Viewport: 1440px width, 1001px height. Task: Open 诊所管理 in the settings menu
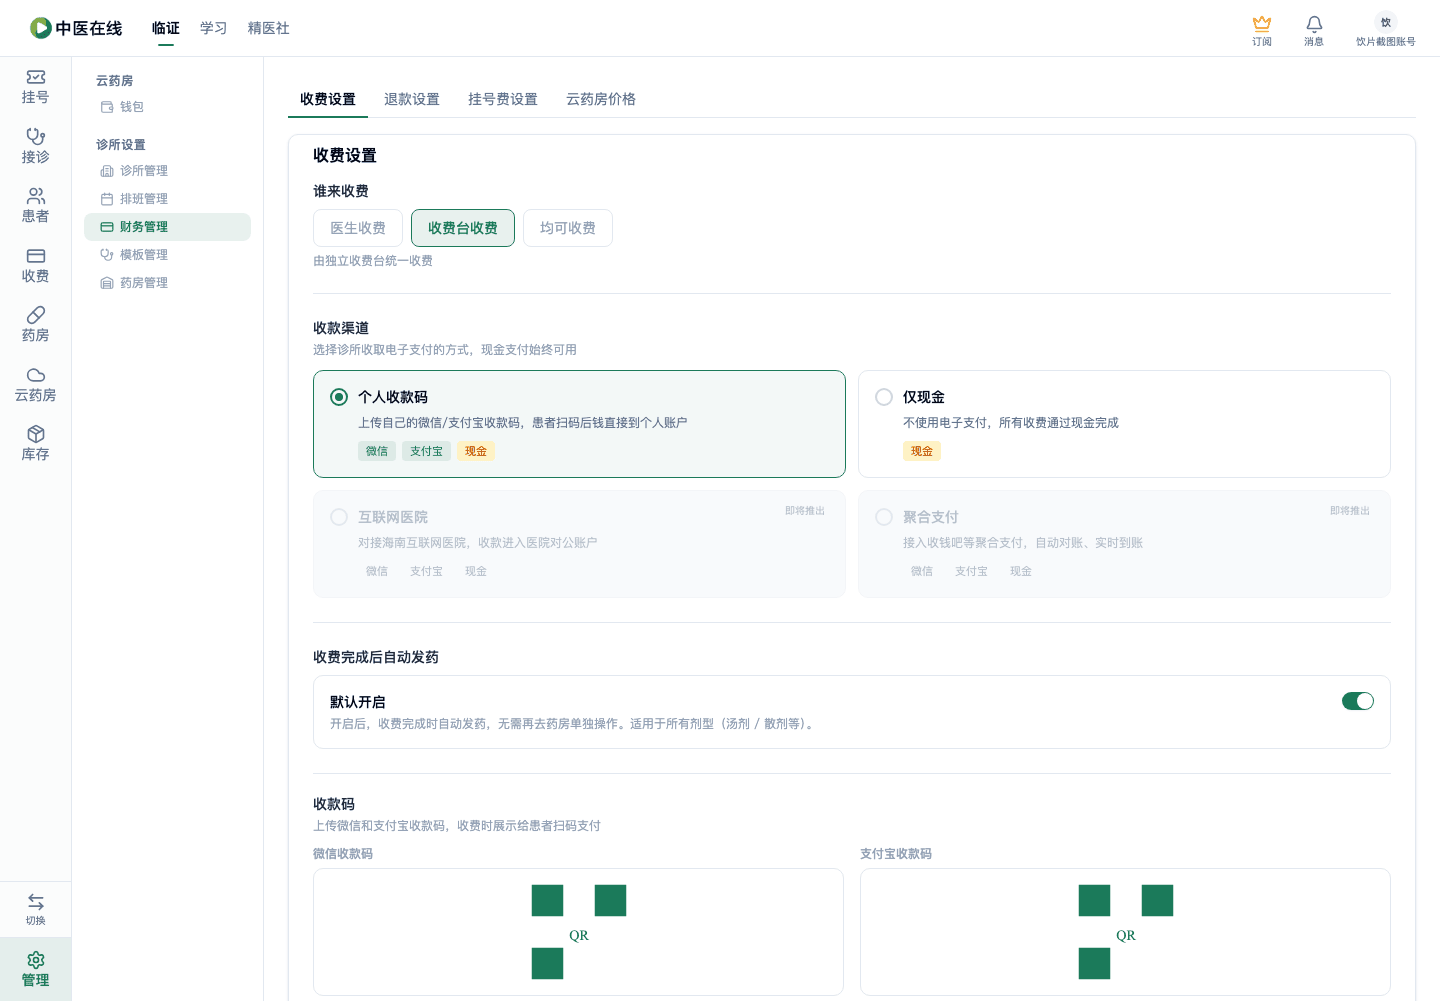click(x=167, y=171)
